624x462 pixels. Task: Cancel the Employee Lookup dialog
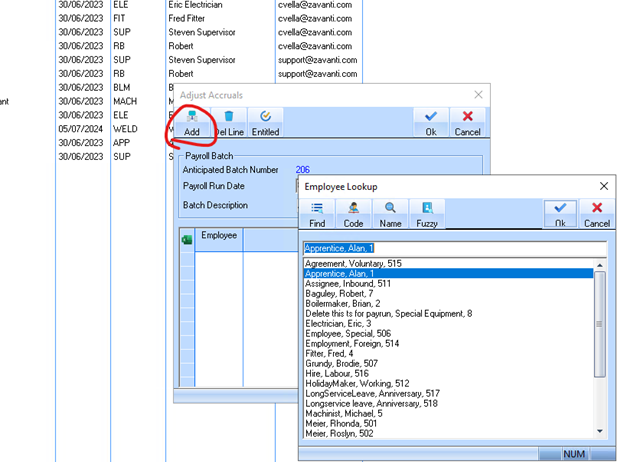pyautogui.click(x=596, y=214)
